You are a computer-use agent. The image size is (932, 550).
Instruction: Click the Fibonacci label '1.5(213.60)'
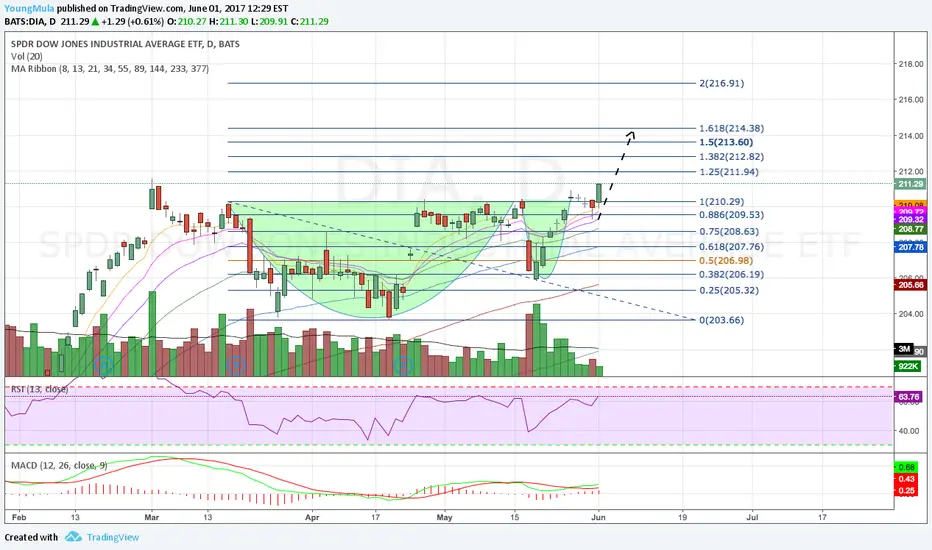pyautogui.click(x=726, y=142)
